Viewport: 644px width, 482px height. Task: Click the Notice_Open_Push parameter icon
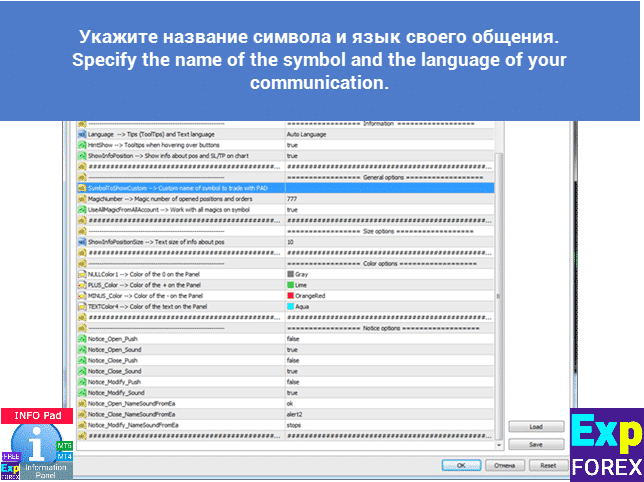[81, 339]
